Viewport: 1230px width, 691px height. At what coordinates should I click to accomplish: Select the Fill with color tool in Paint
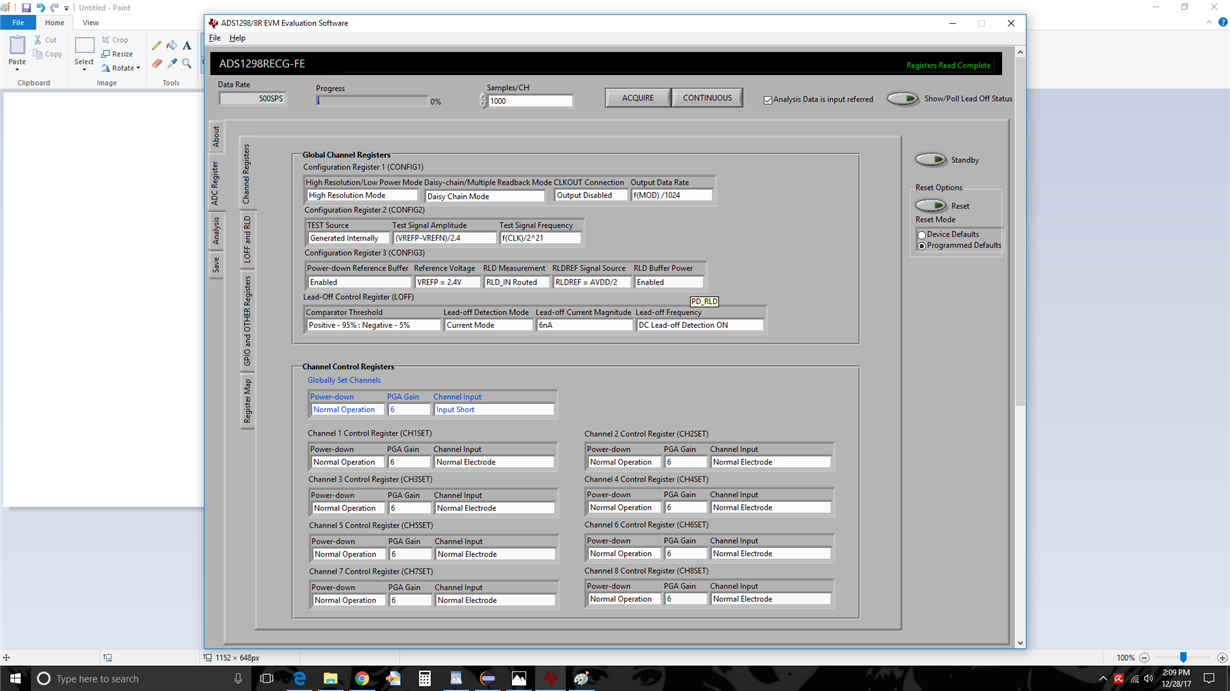(x=172, y=46)
